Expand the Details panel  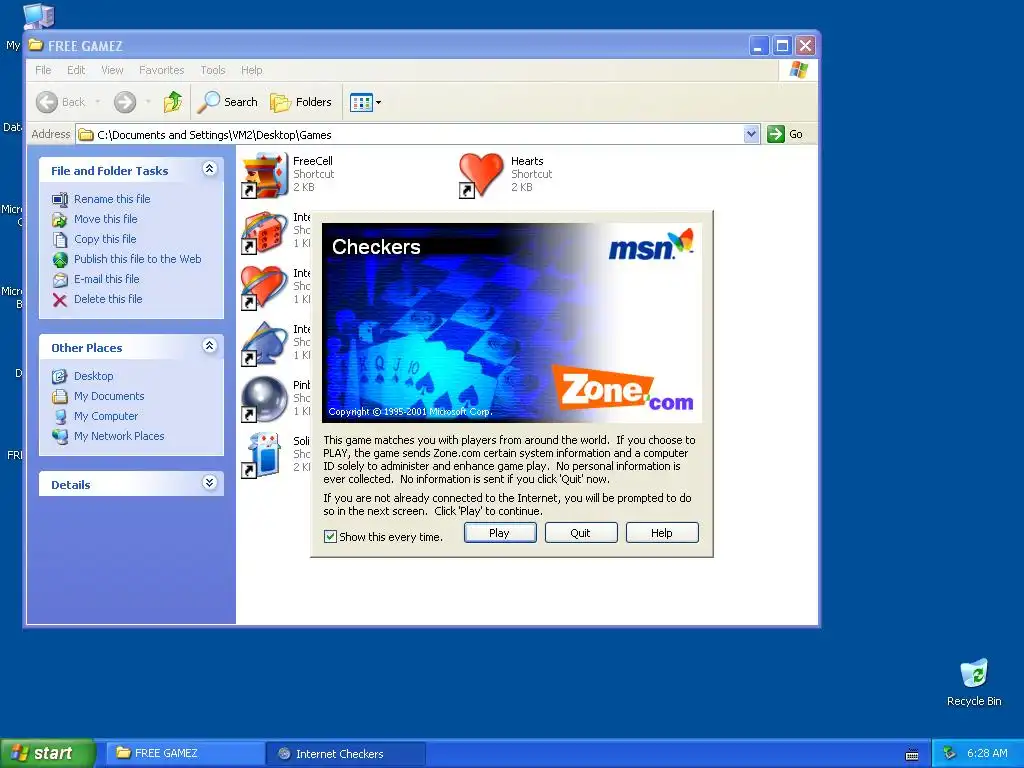(209, 483)
